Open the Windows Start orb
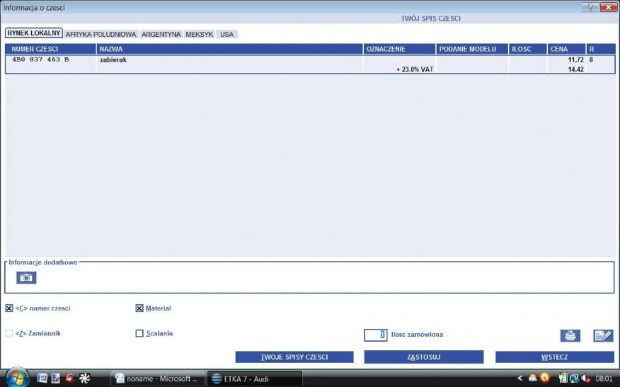620x387 pixels. pos(17,378)
